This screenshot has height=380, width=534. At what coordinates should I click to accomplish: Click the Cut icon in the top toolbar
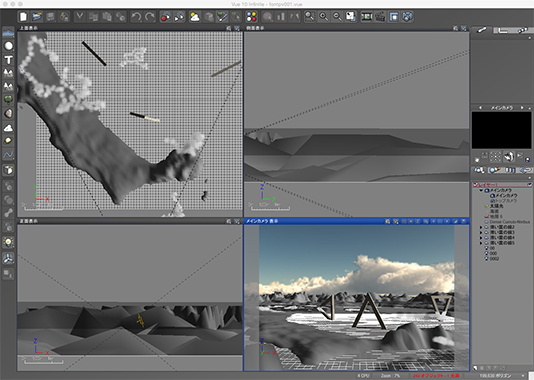80,16
